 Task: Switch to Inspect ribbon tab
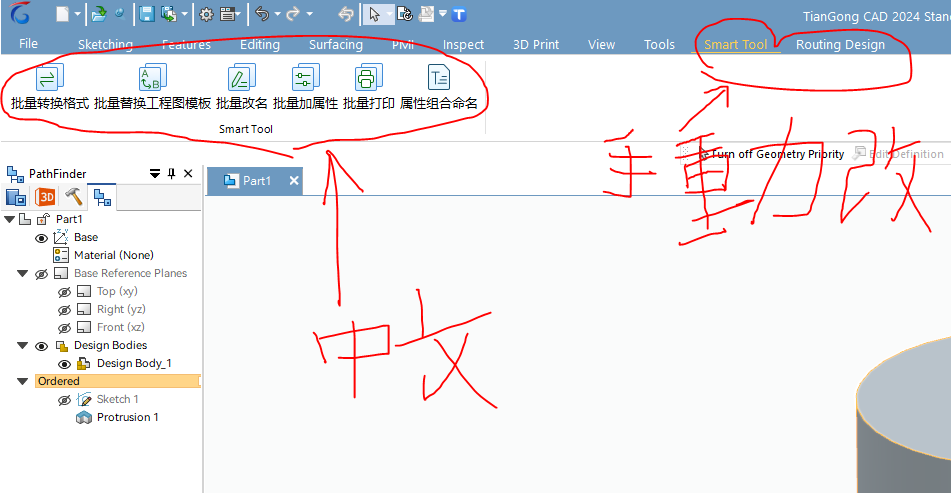tap(463, 44)
